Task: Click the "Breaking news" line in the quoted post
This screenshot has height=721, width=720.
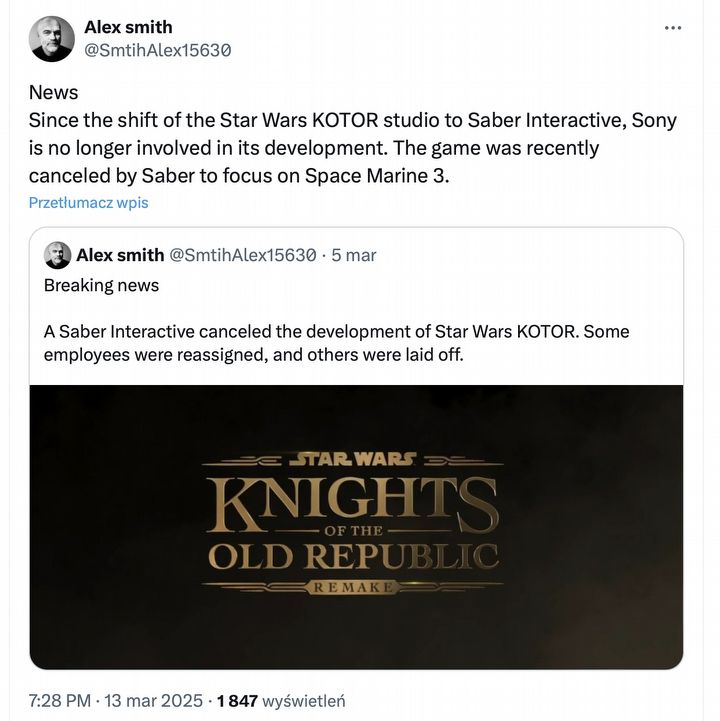Action: tap(101, 285)
